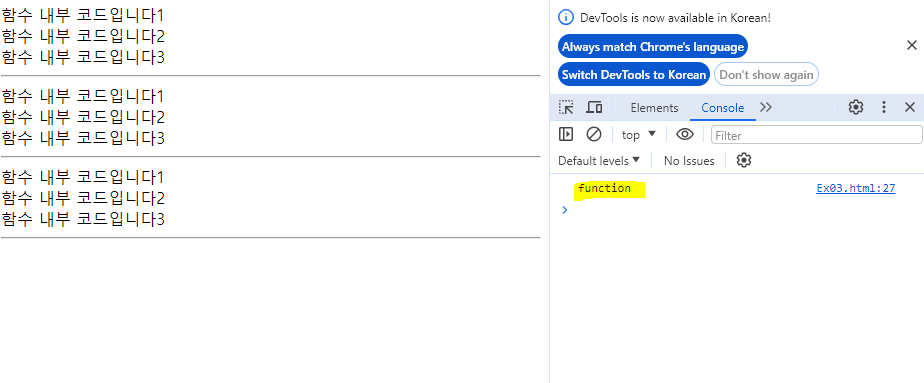Click the info icon in notification
924x383 pixels.
[565, 17]
